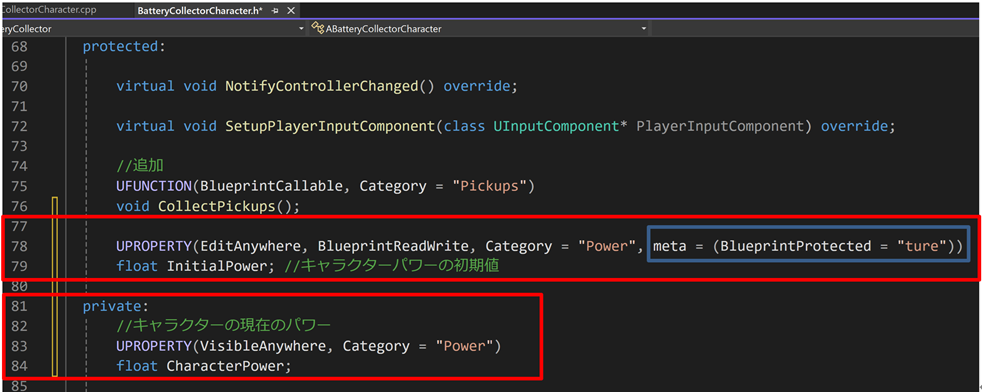
Task: Click InitialPower on line 79
Action: [x=217, y=266]
